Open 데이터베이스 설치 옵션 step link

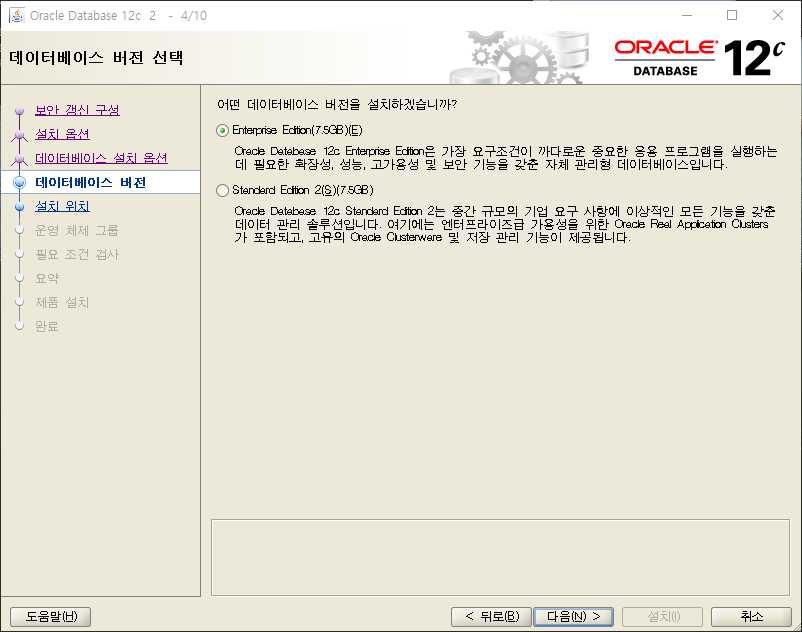tap(101, 158)
